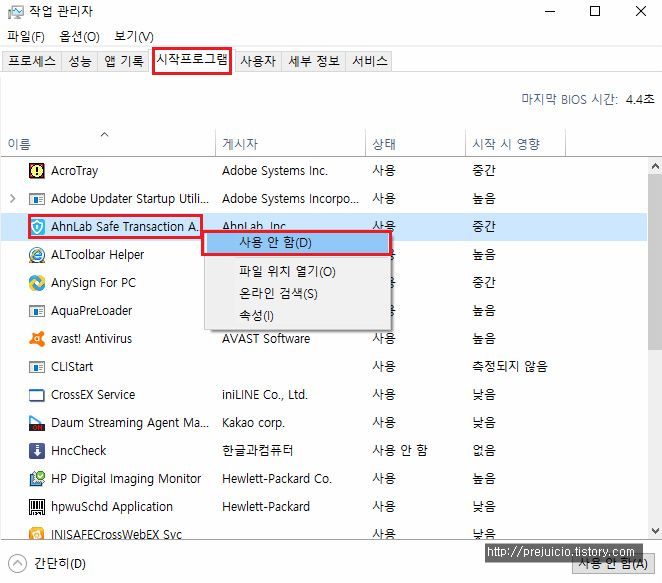Select the Daum Streaming Agent entry
This screenshot has width=662, height=583.
130,423
